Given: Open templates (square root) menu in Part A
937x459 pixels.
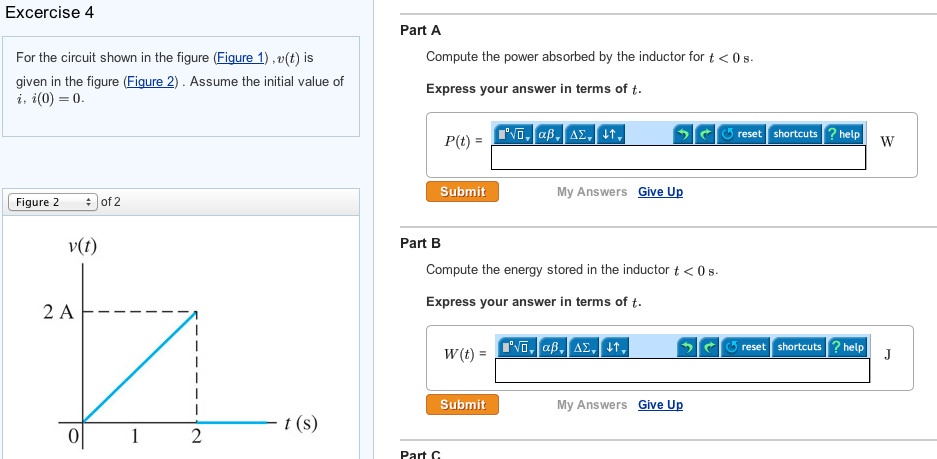Looking at the screenshot, I should click(x=514, y=134).
